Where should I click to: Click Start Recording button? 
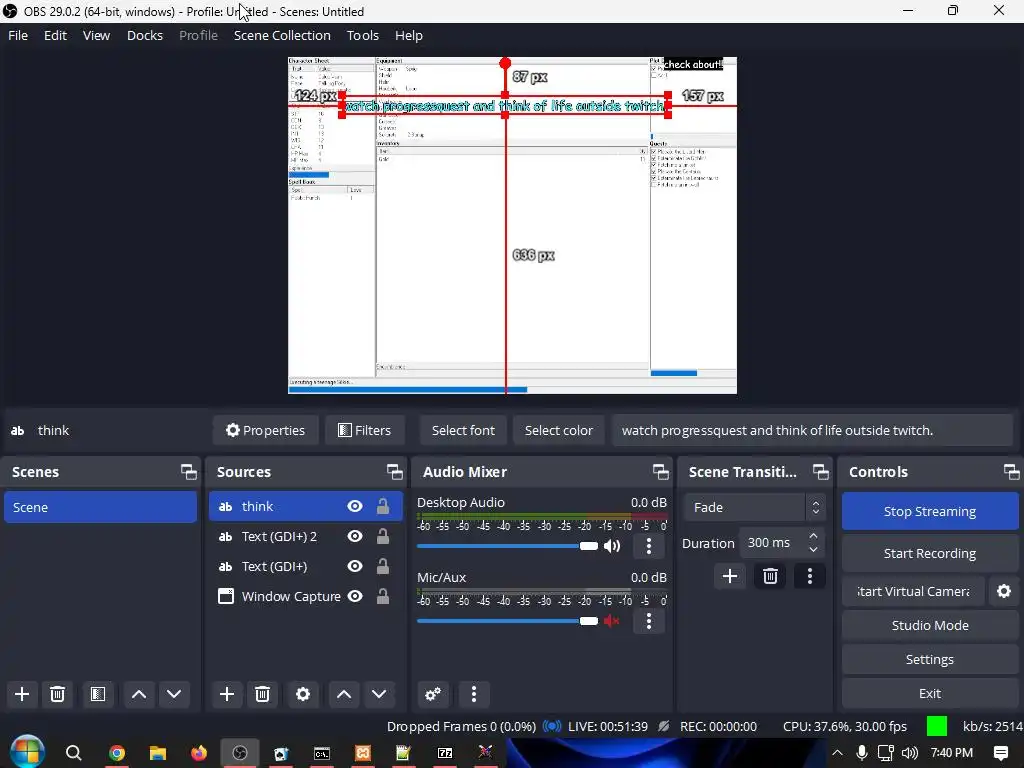pyautogui.click(x=930, y=553)
